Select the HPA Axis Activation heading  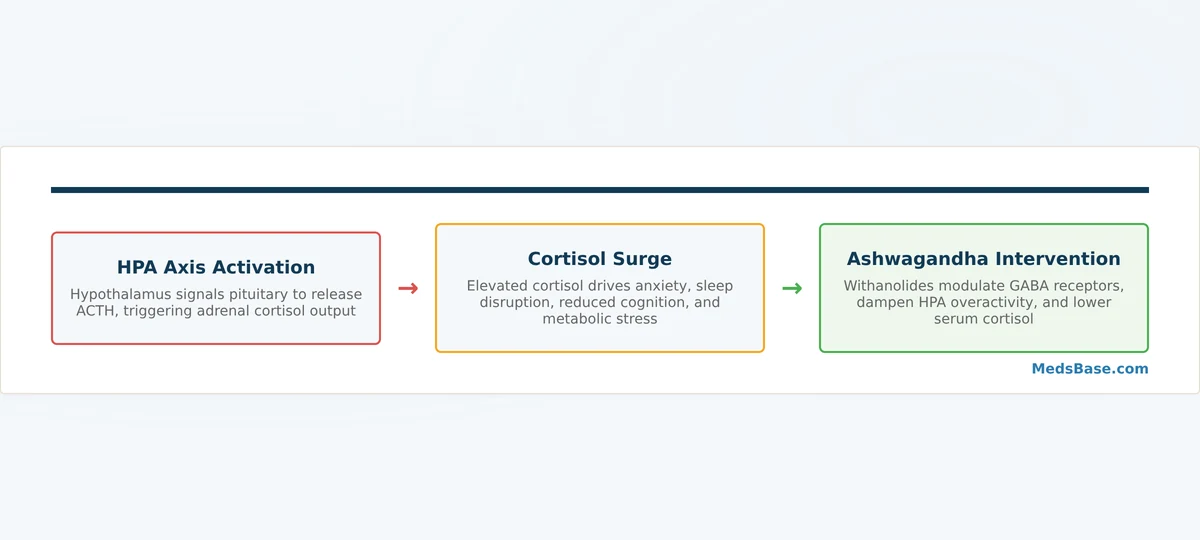click(216, 267)
